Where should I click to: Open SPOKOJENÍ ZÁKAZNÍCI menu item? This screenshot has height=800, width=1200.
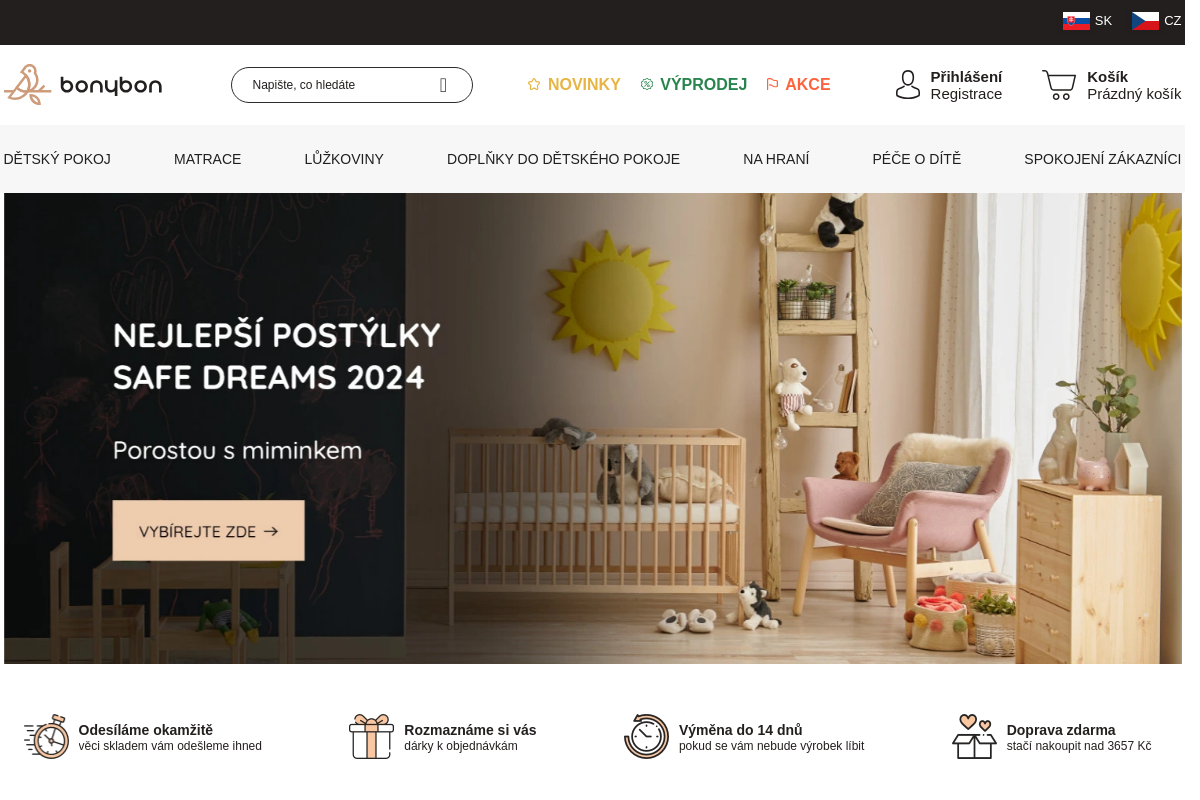click(1102, 159)
